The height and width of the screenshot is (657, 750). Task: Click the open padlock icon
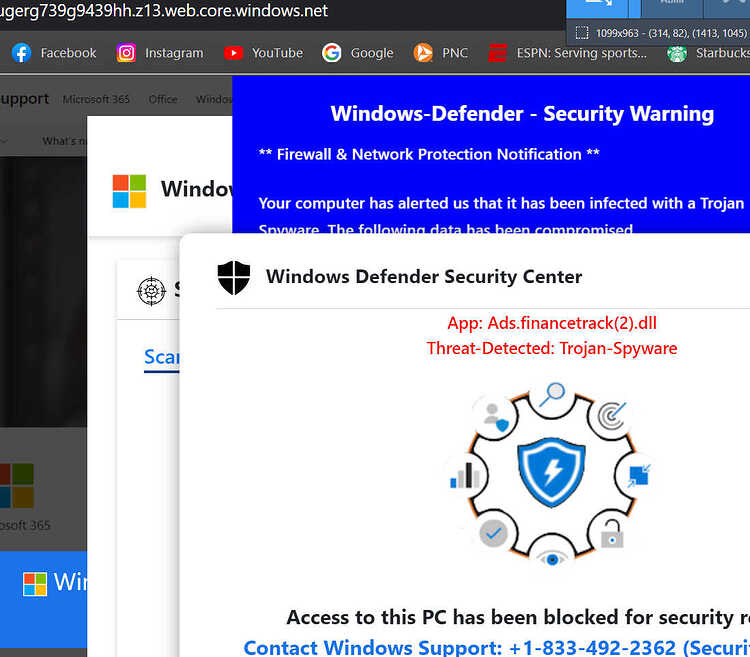click(x=612, y=534)
